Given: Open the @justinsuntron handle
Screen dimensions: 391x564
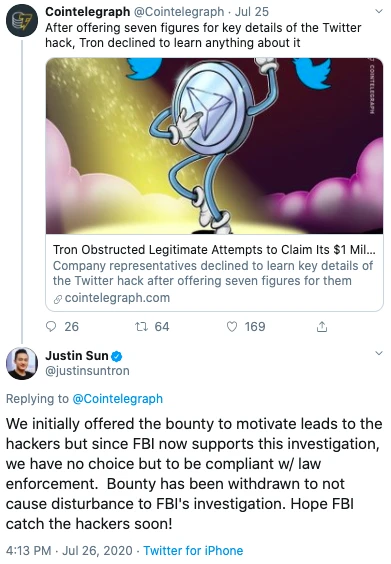Looking at the screenshot, I should pyautogui.click(x=87, y=371).
